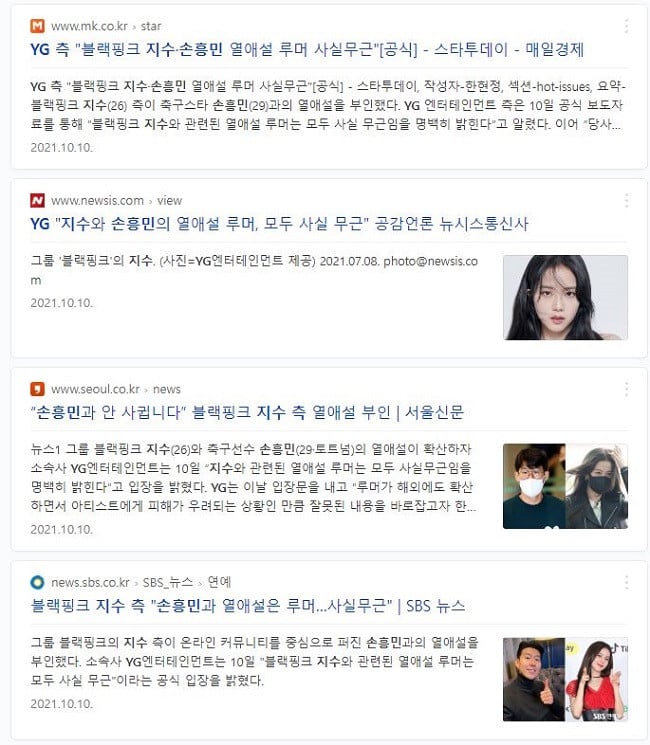The width and height of the screenshot is (650, 745).
Task: Open the 뉴시스통신사 headline about 지수와 손흥민
Action: point(279,224)
